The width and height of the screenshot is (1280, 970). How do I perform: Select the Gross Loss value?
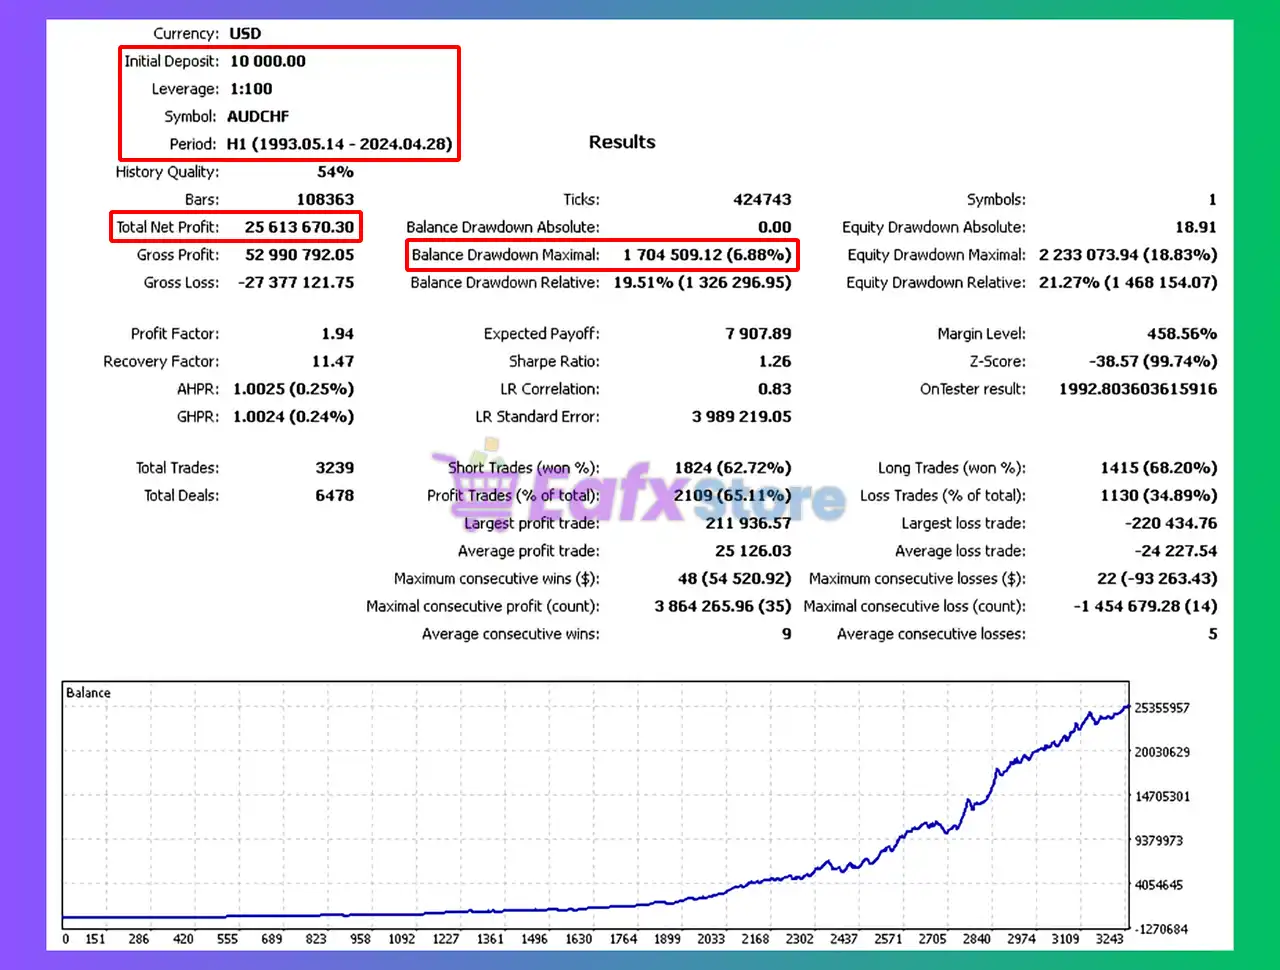(x=296, y=283)
